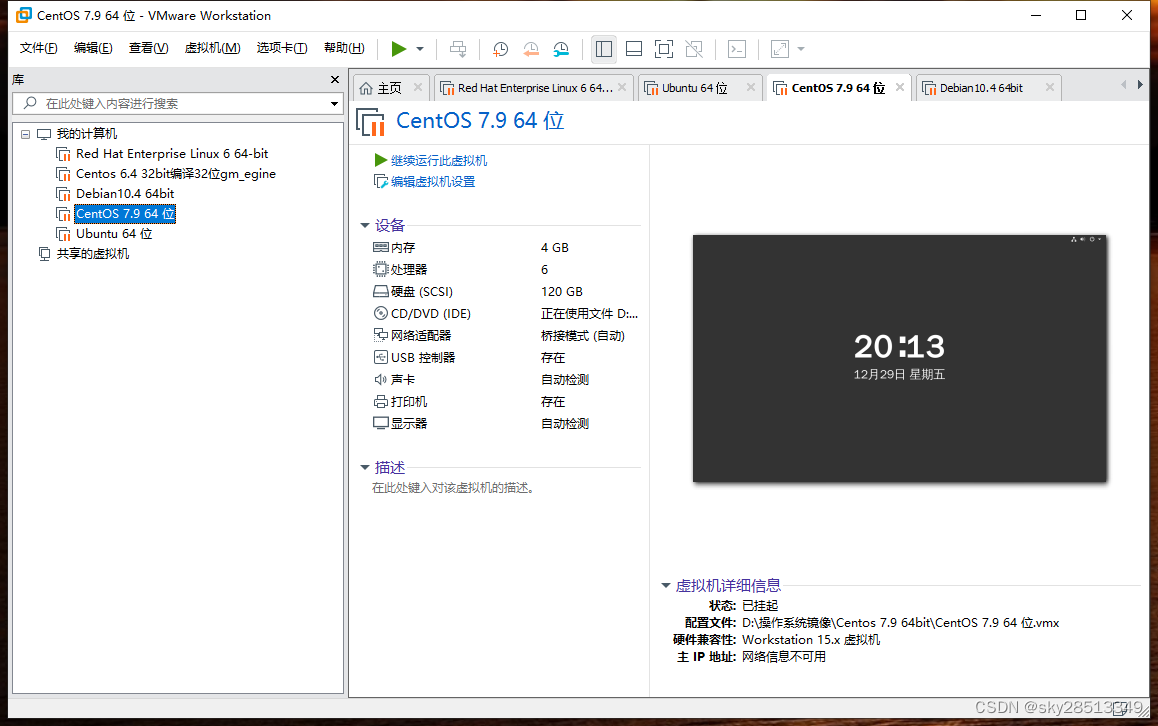This screenshot has height=726, width=1158.
Task: Collapse the 我的计算机 tree node
Action: pyautogui.click(x=26, y=134)
